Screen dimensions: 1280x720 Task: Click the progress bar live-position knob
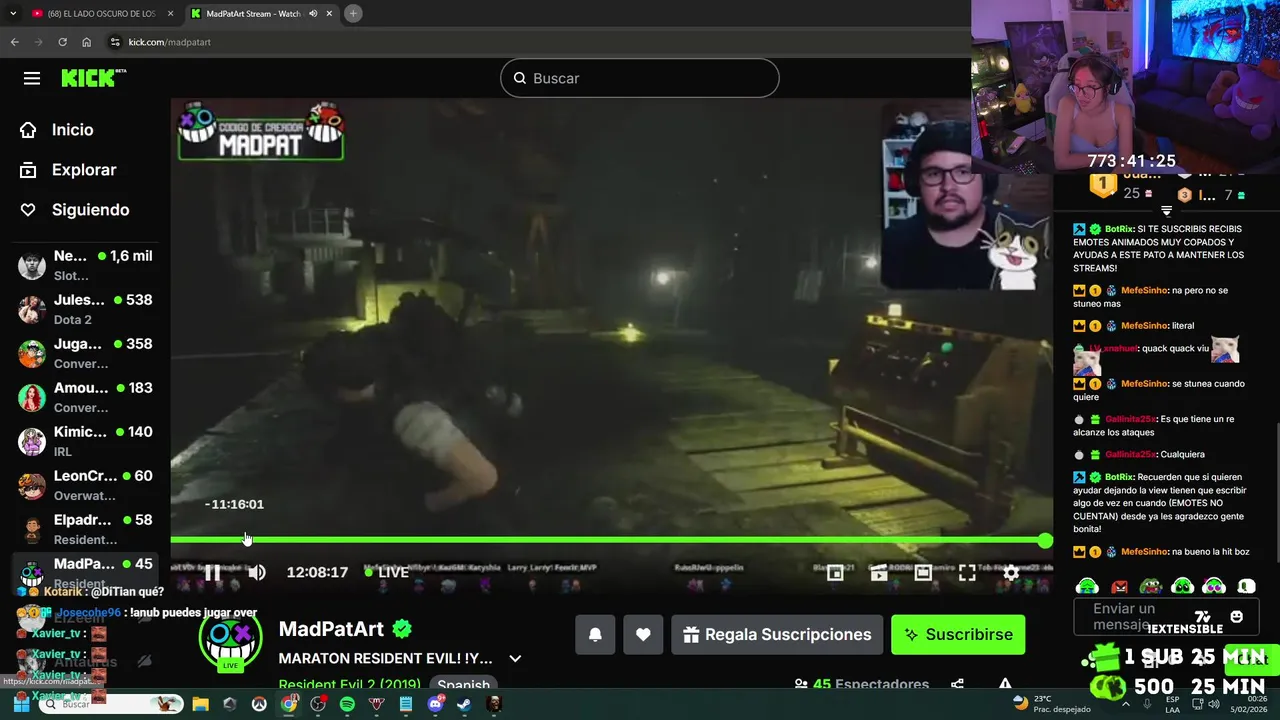coord(1045,541)
